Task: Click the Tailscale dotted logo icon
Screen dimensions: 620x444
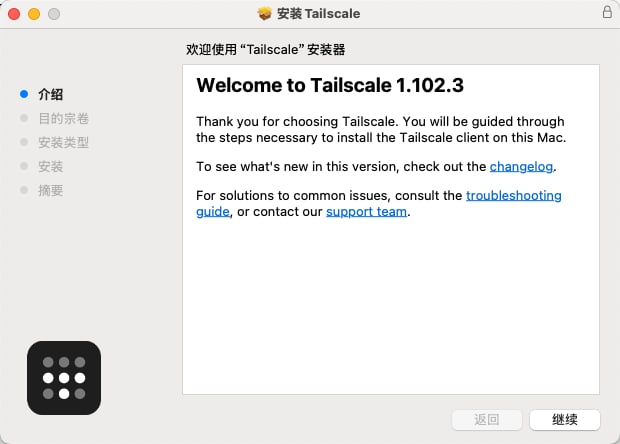Action: click(64, 378)
